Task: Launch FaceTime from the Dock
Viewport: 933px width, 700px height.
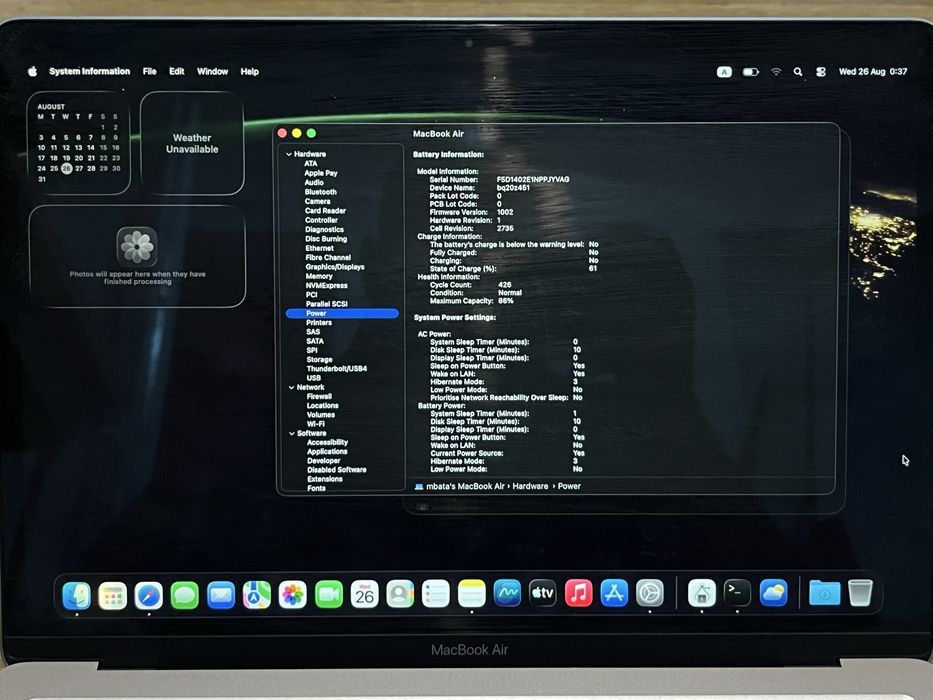Action: (x=328, y=595)
